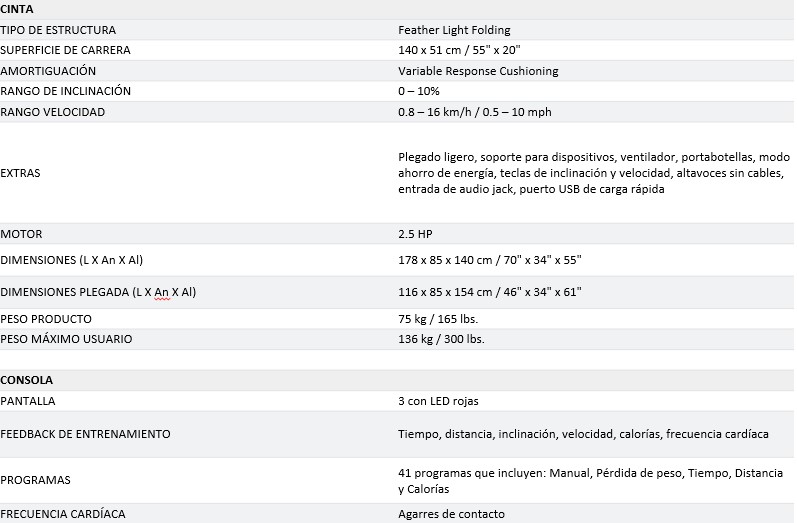This screenshot has height=523, width=797.
Task: Click Variable Response Cushioning text
Action: coord(478,71)
